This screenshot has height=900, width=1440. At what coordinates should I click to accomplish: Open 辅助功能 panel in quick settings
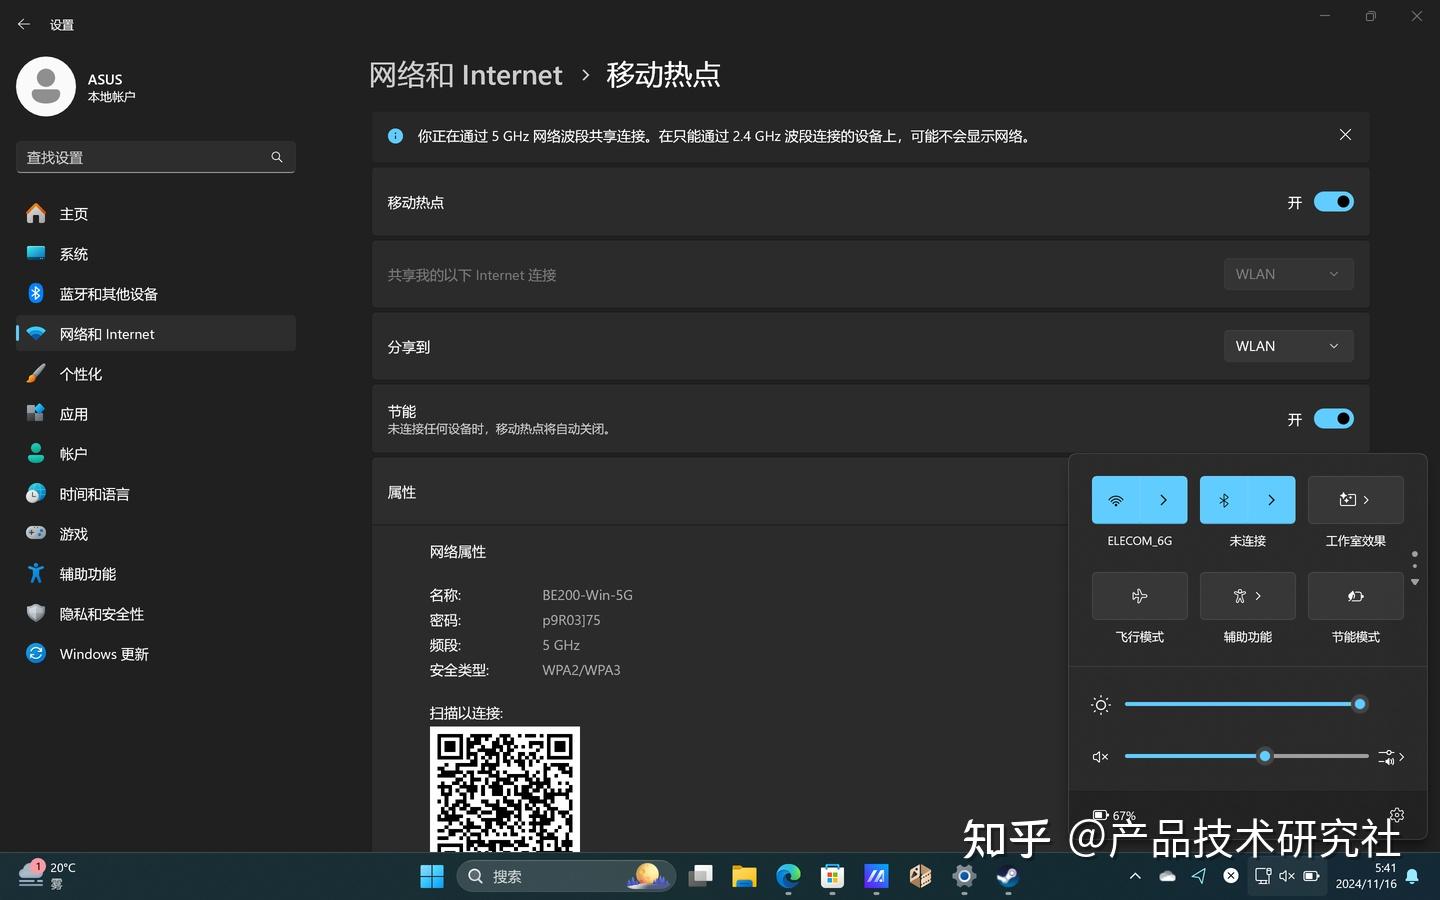[1247, 596]
